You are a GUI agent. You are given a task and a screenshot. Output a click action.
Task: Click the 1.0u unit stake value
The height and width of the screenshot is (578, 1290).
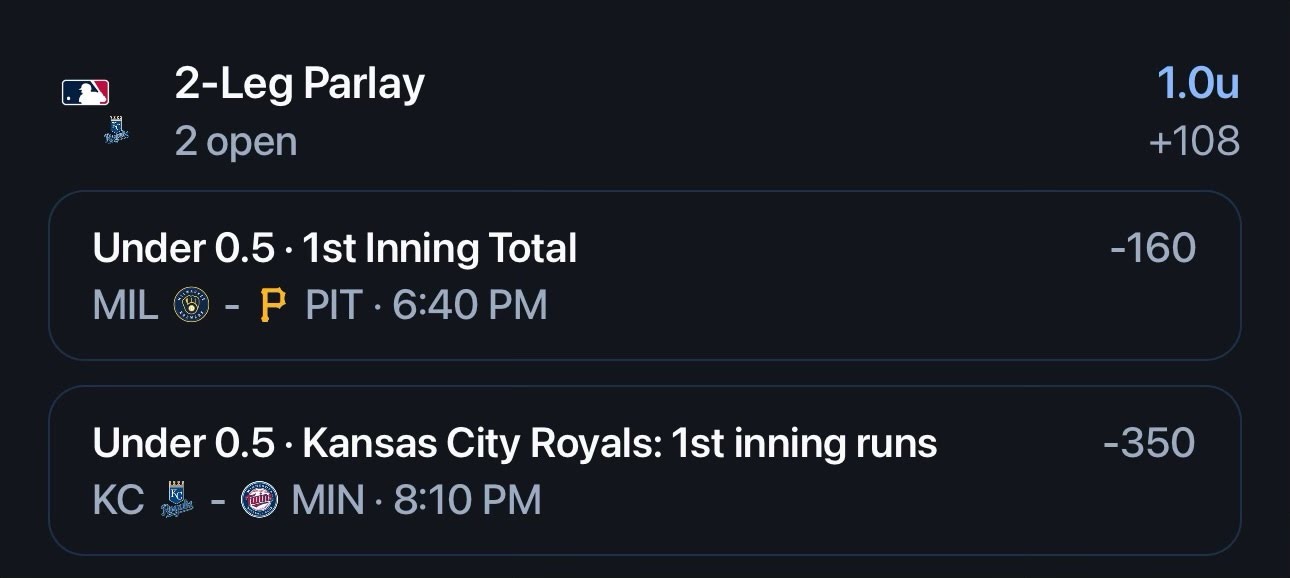point(1198,84)
